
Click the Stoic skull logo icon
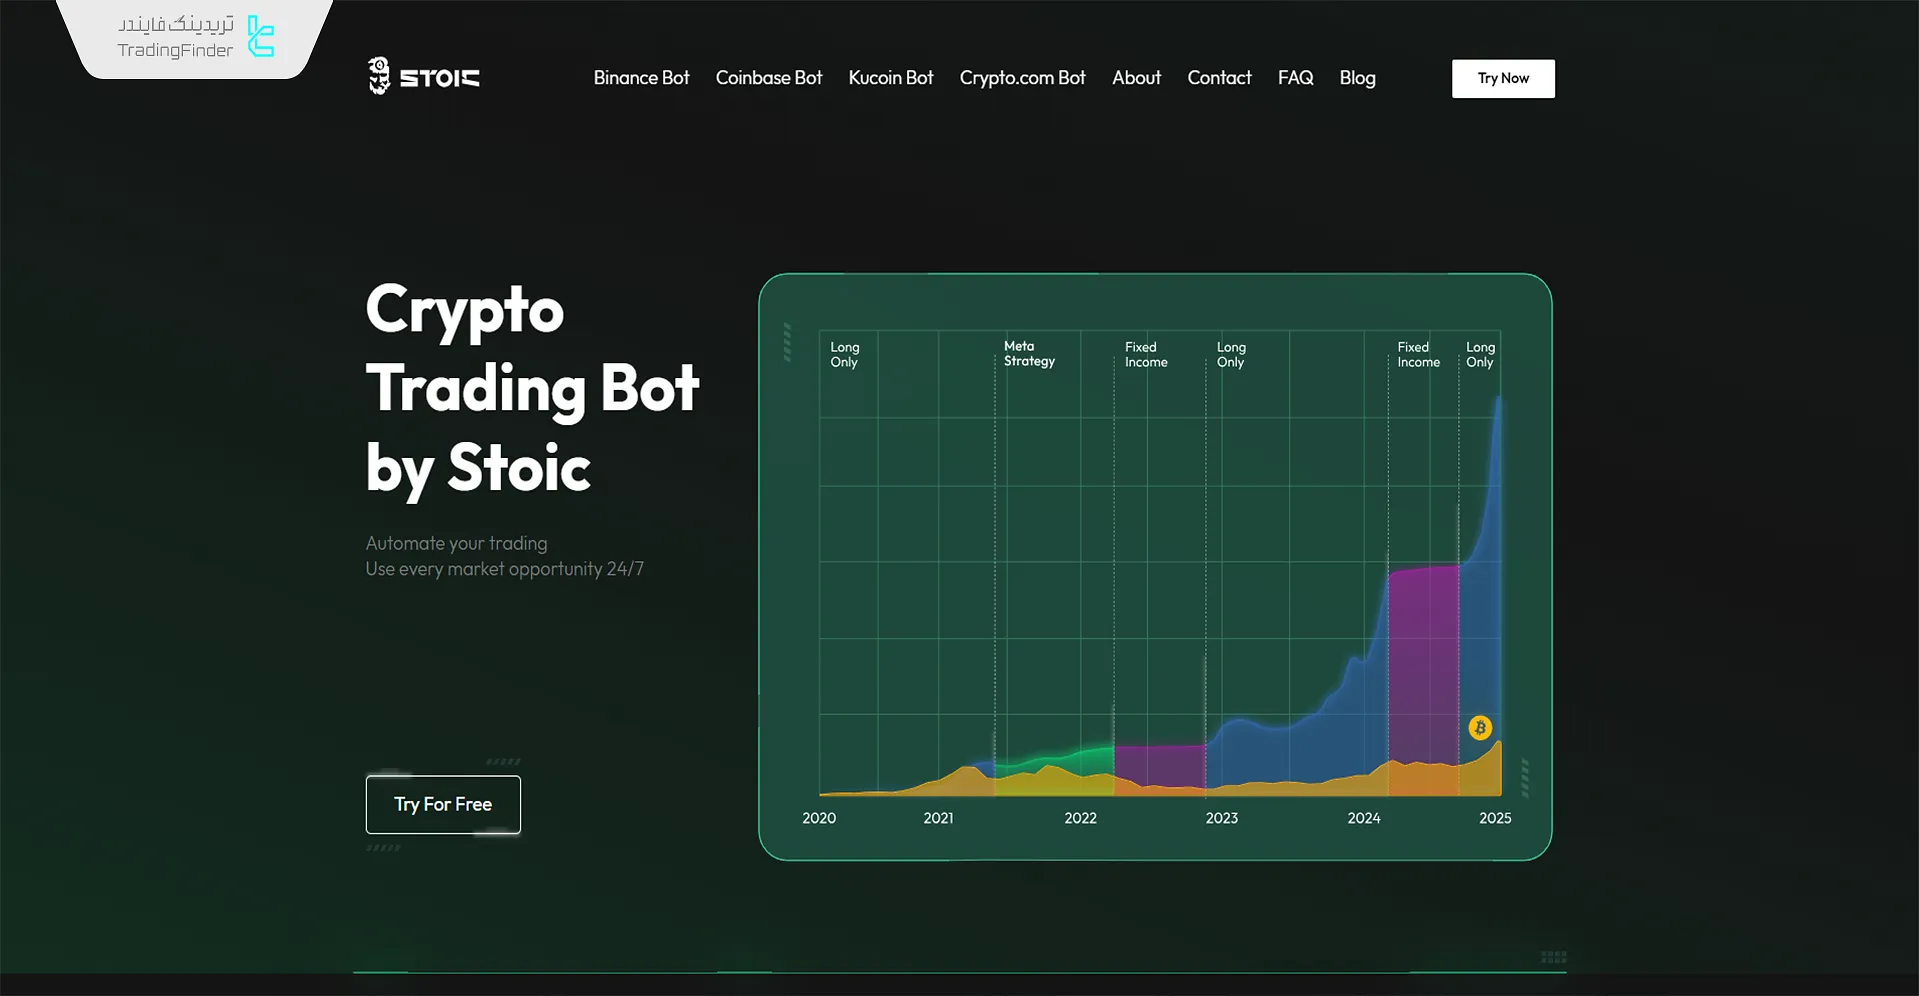click(x=378, y=76)
